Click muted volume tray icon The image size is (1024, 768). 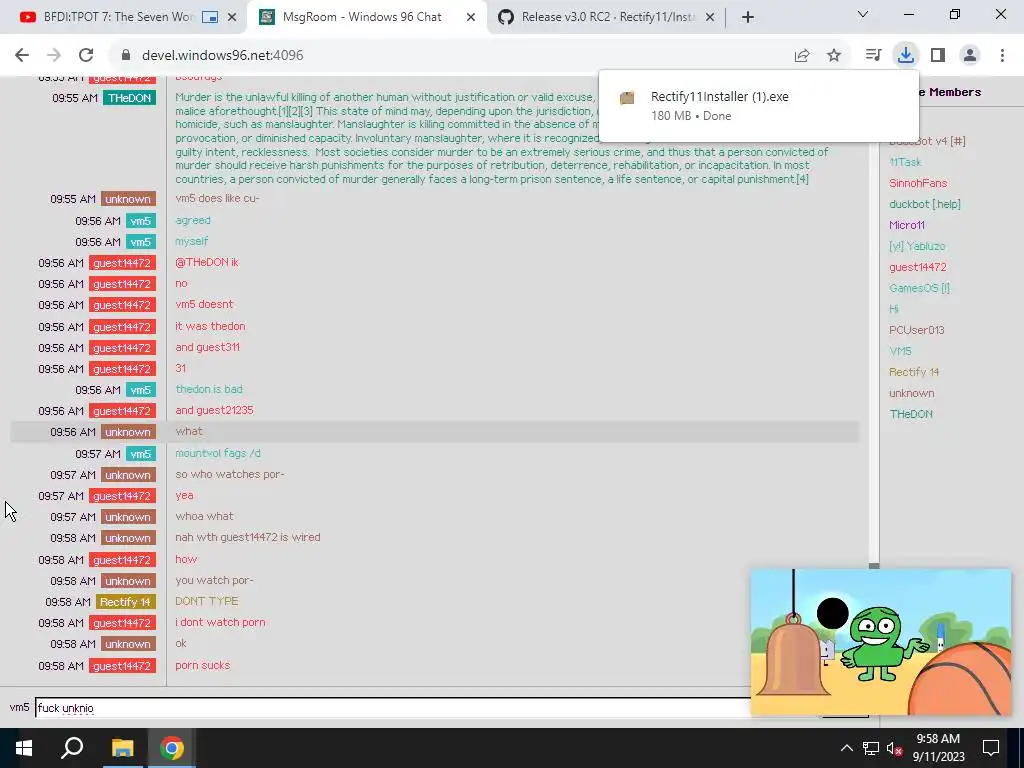[x=895, y=748]
